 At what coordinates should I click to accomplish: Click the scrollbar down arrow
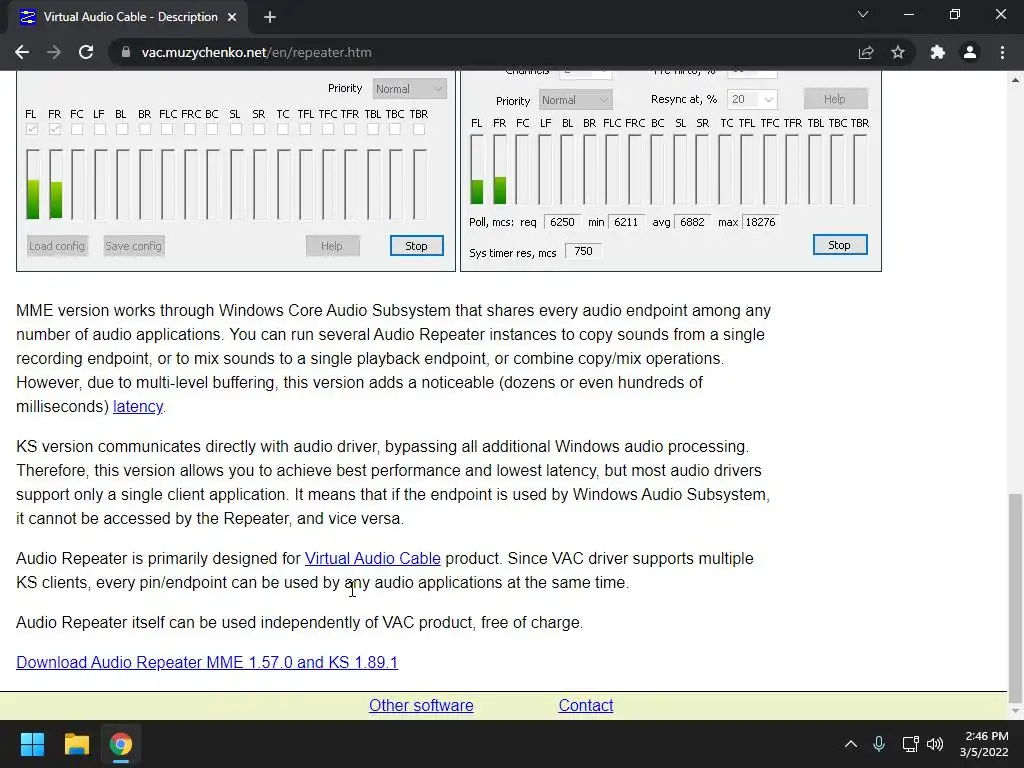point(1016,711)
